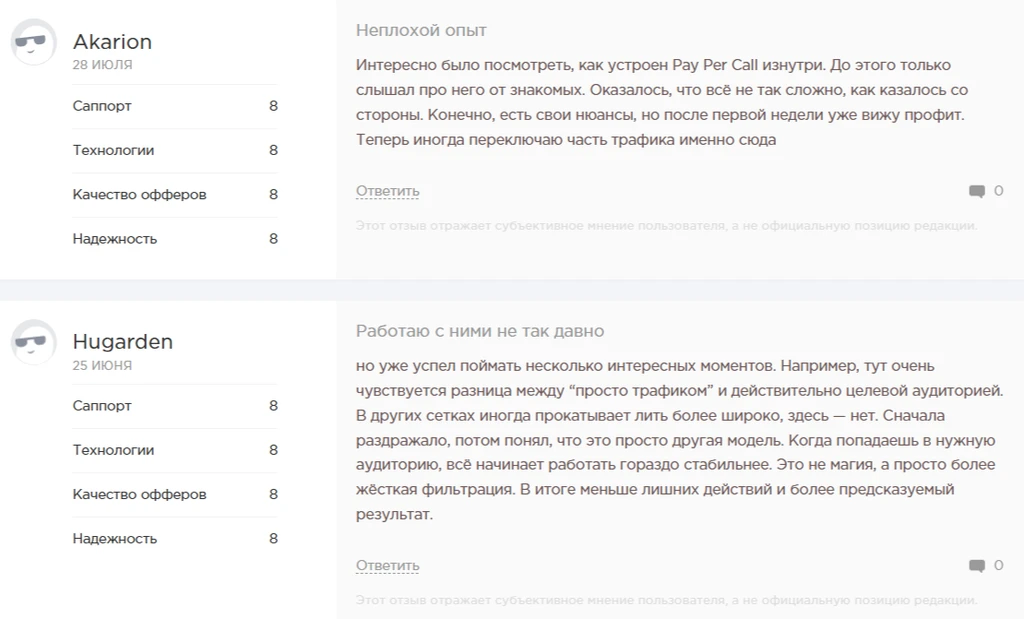
Task: Click Hugarden's Надежность score 8
Action: pyautogui.click(x=274, y=539)
